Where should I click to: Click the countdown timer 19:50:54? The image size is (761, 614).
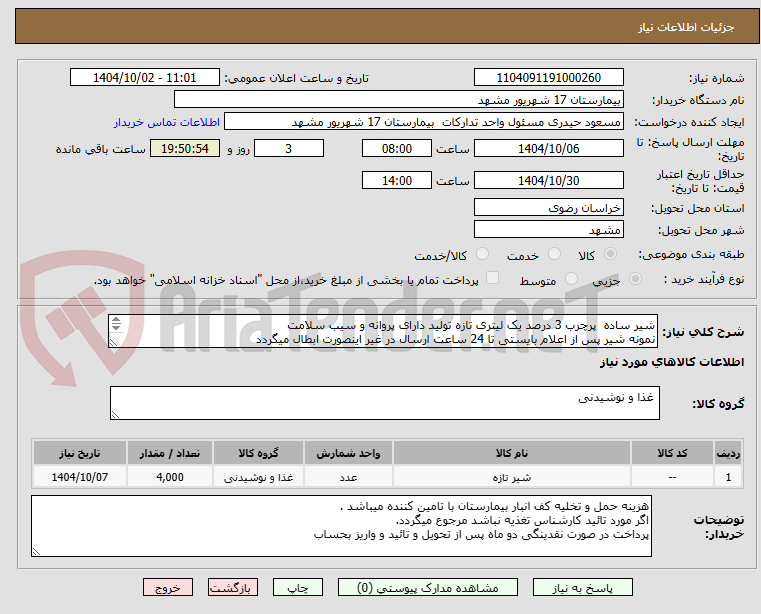(x=184, y=149)
